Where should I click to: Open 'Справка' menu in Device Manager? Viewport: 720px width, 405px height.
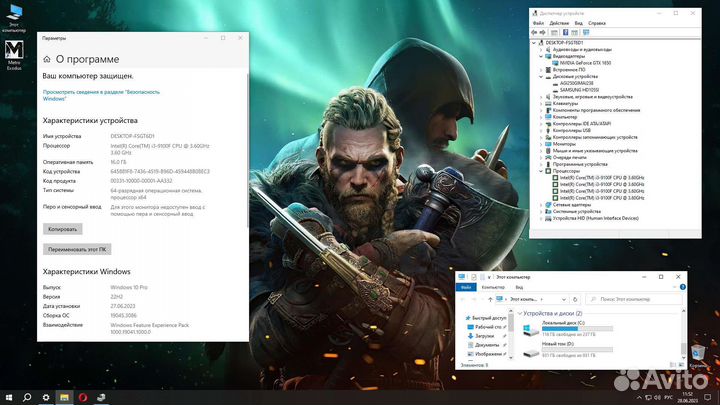click(x=597, y=23)
